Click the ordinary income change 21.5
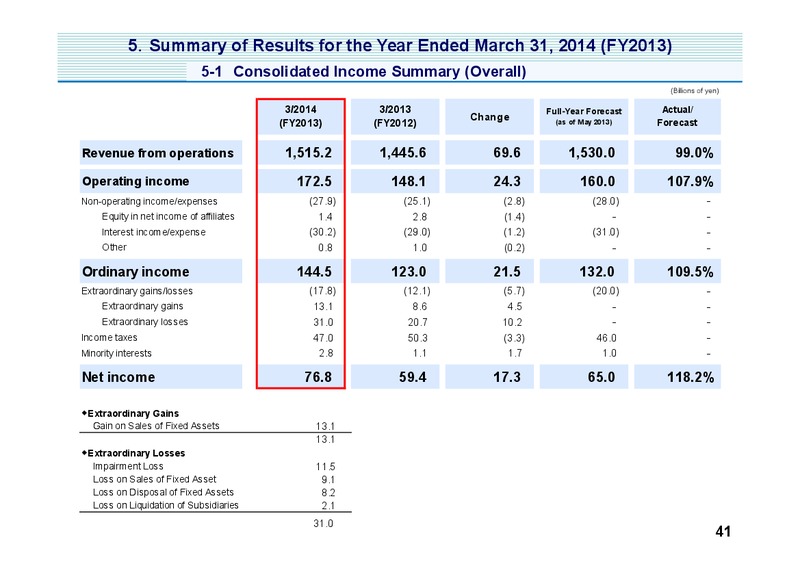The height and width of the screenshot is (566, 800). tap(507, 272)
